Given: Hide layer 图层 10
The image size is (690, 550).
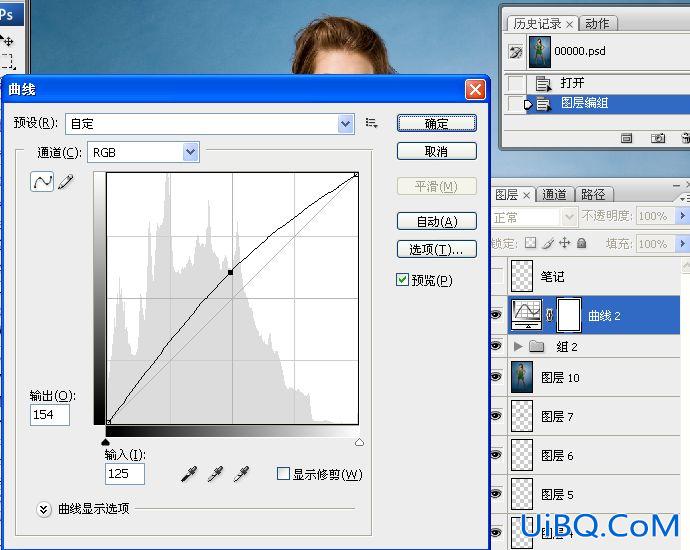Looking at the screenshot, I should 496,377.
